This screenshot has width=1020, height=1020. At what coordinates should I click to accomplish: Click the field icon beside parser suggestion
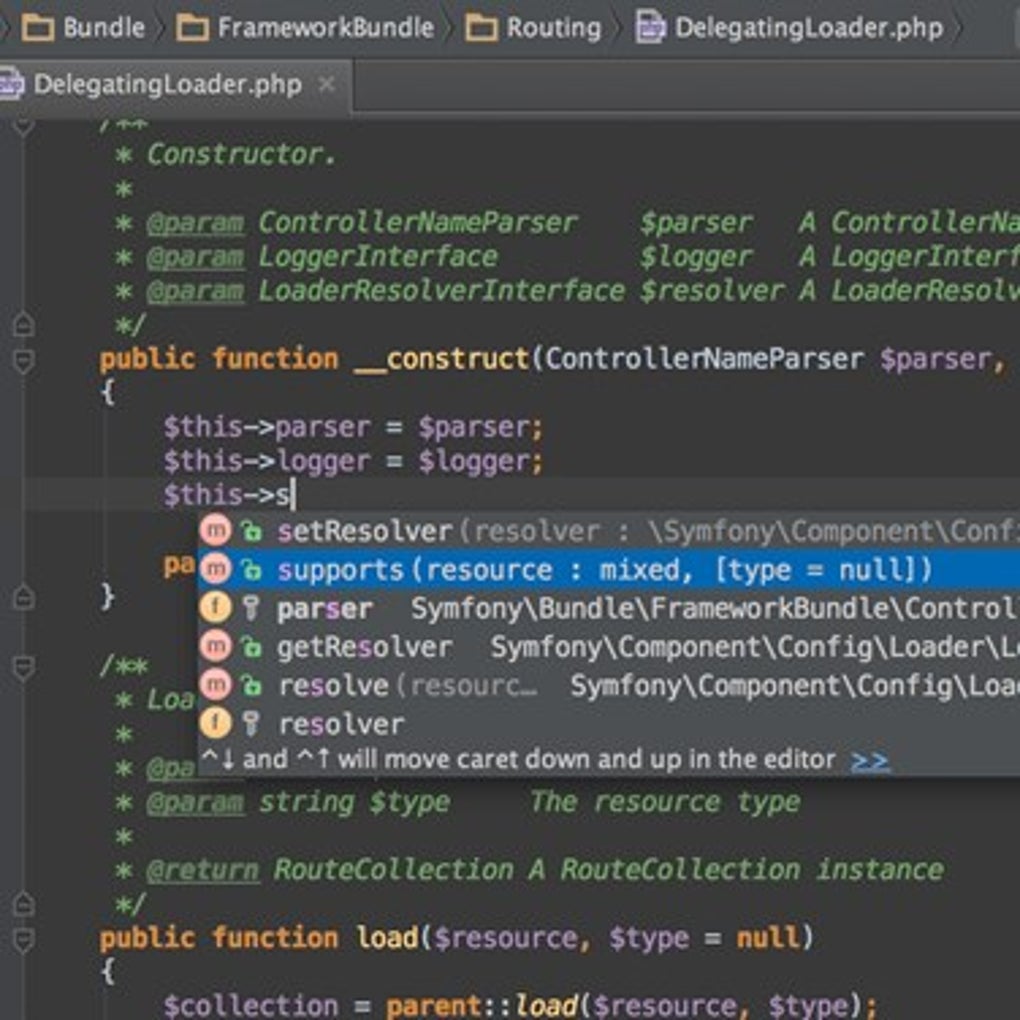[215, 608]
